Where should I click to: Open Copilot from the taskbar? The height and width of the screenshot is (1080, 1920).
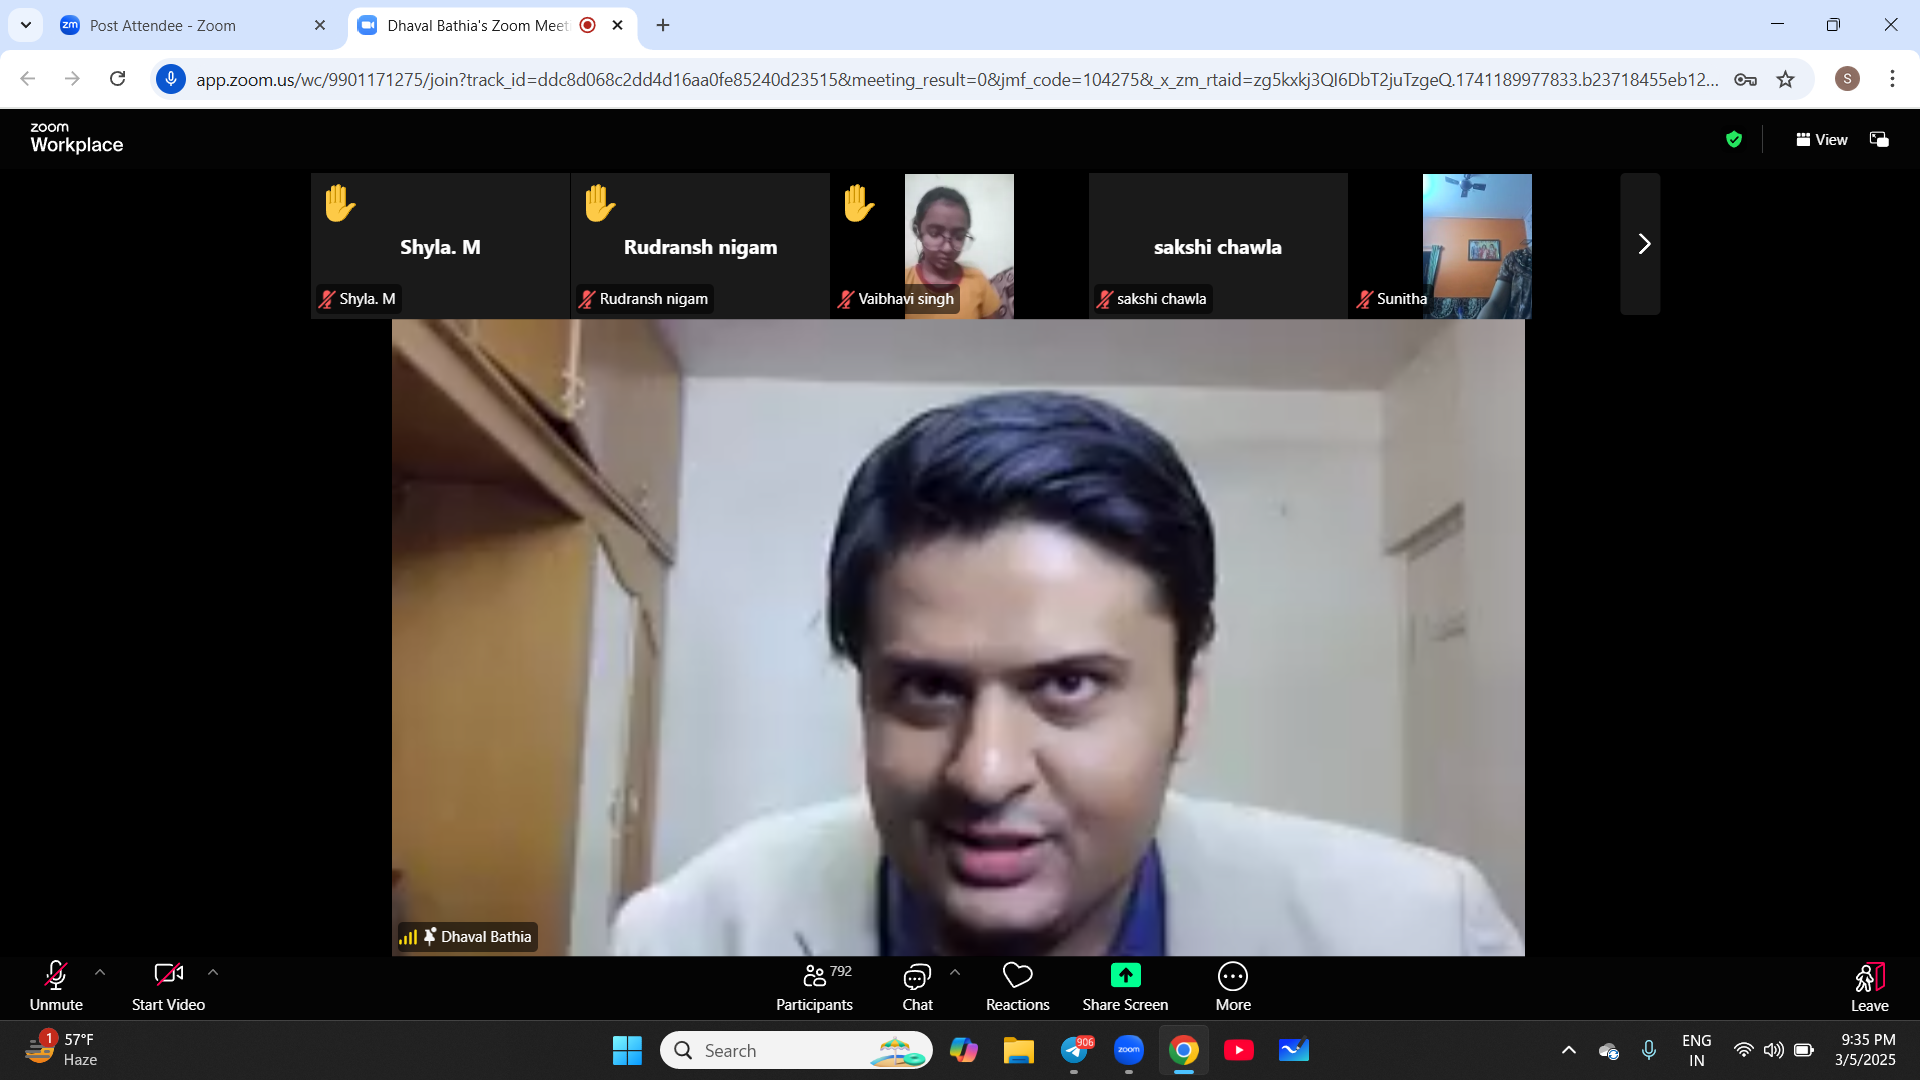coord(964,1050)
